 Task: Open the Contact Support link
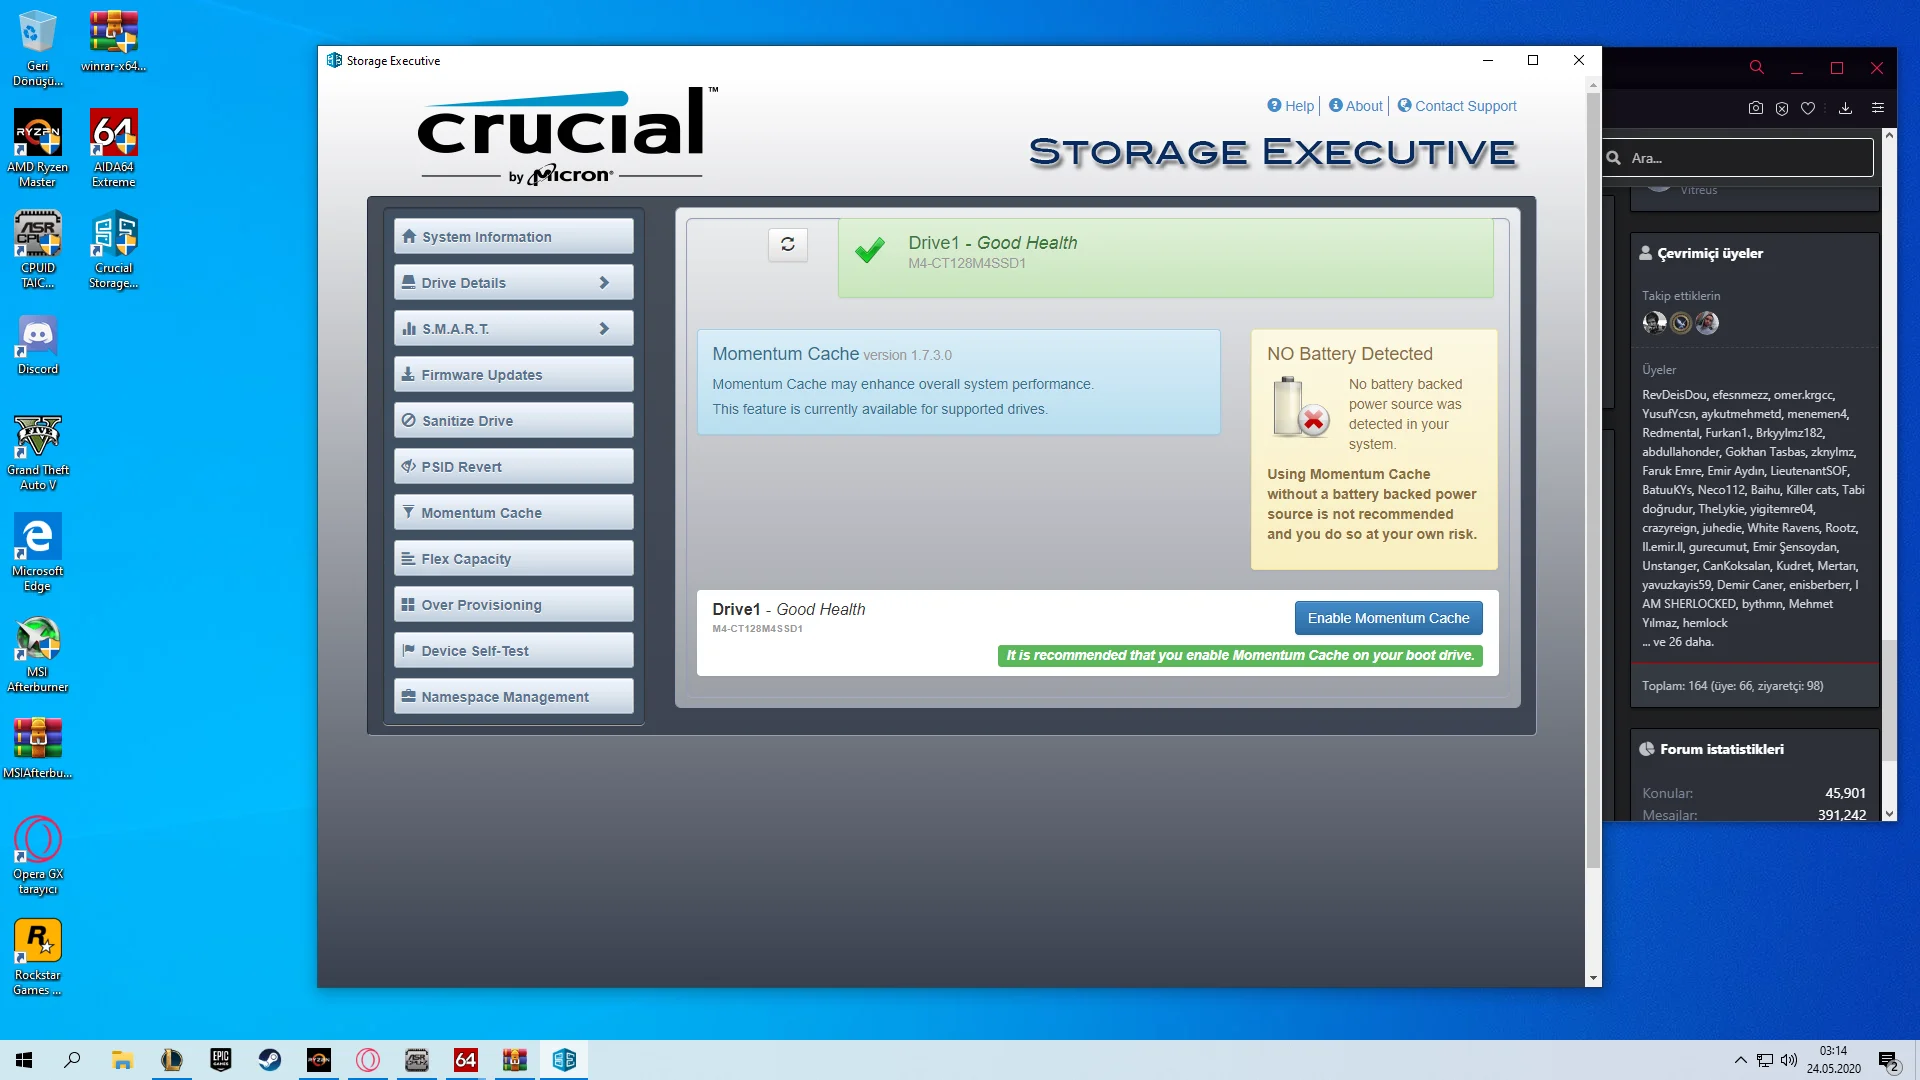coord(1465,106)
